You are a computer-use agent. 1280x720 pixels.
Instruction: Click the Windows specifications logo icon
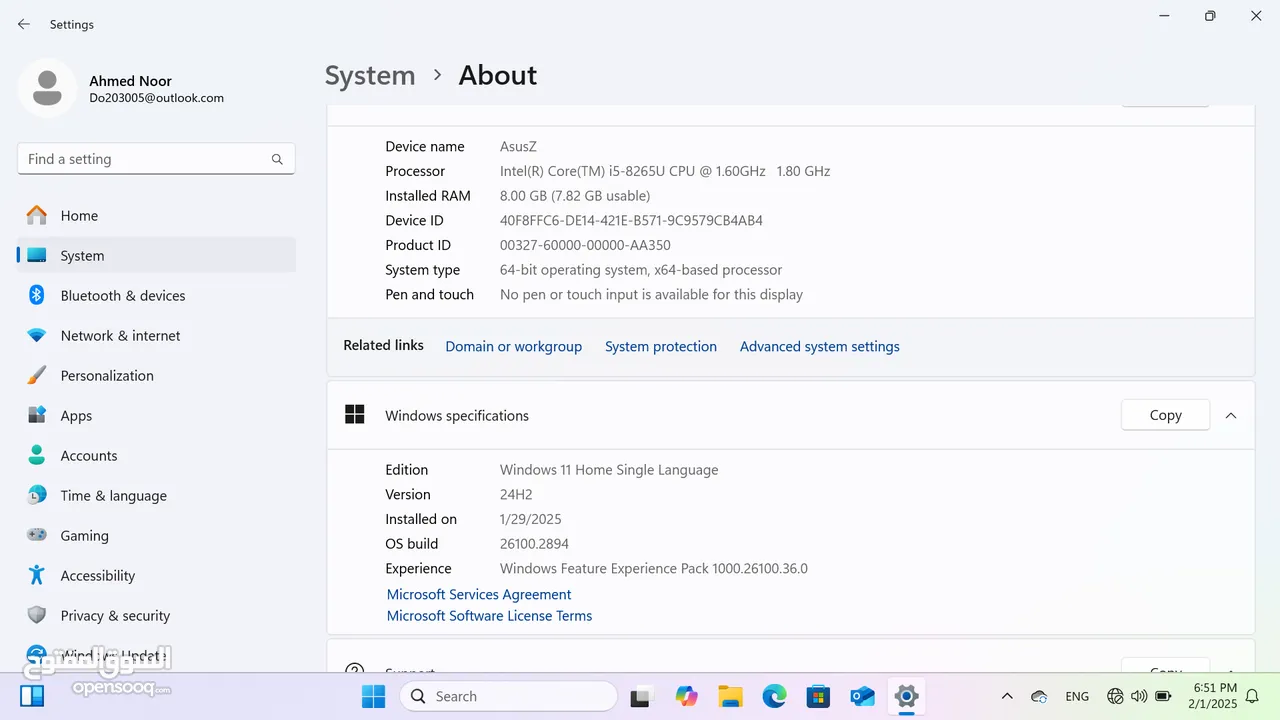point(355,415)
